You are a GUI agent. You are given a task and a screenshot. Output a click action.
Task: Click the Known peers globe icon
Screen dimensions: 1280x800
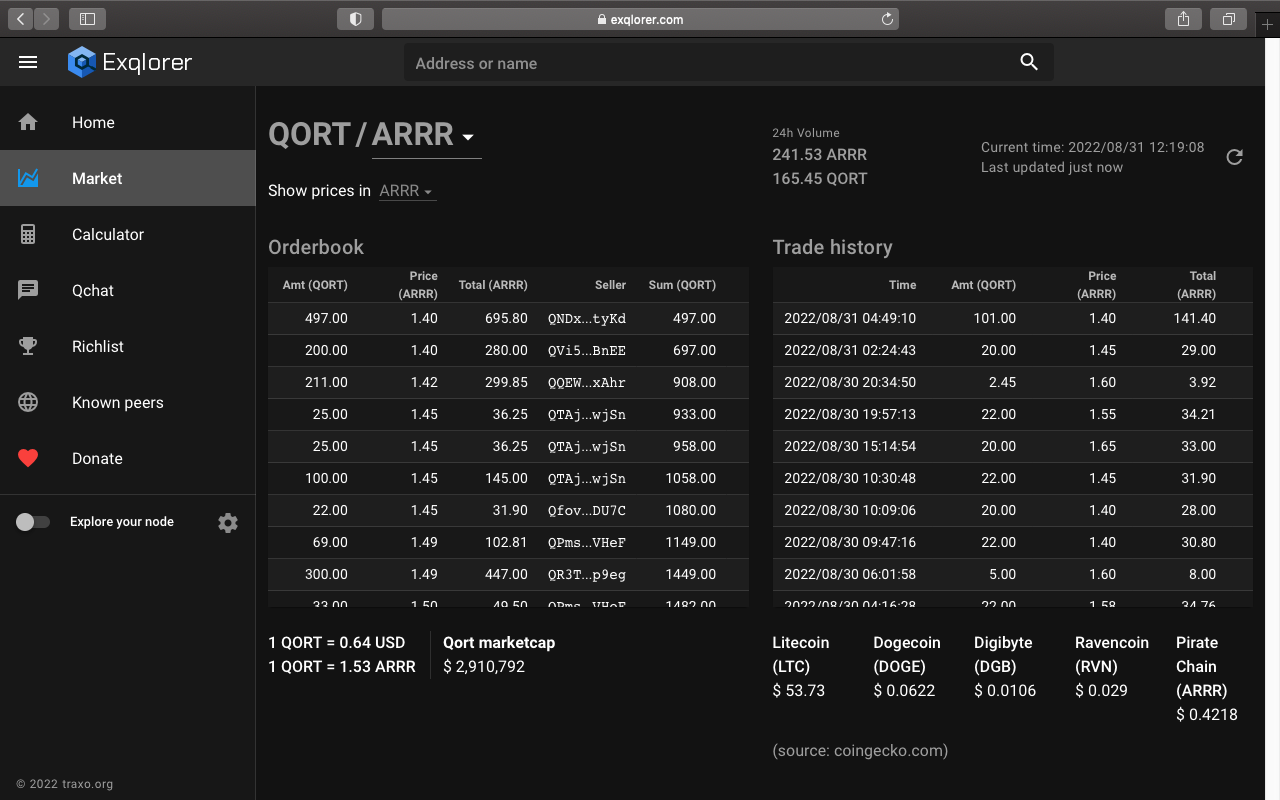click(28, 402)
